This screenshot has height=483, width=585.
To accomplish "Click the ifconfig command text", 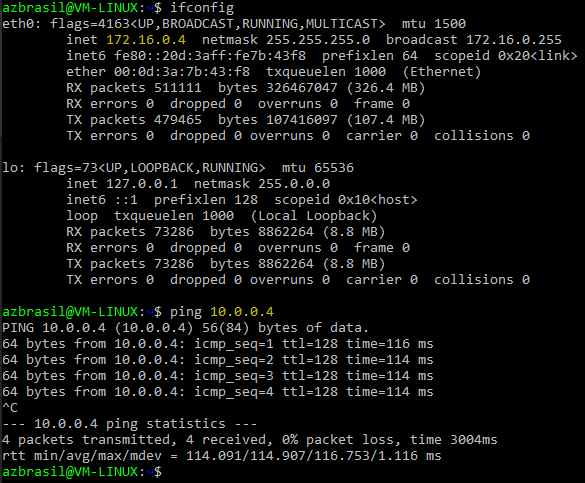I will pos(202,8).
